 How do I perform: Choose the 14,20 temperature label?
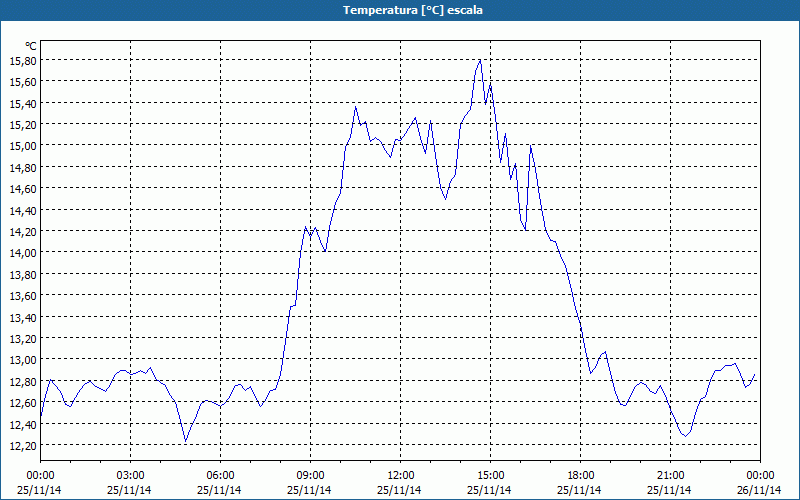[x=23, y=232]
